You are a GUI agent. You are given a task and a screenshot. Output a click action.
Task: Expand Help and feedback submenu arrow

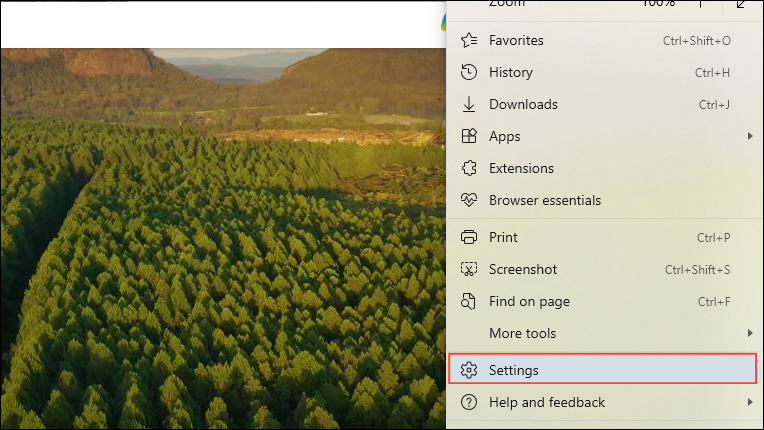[750, 402]
